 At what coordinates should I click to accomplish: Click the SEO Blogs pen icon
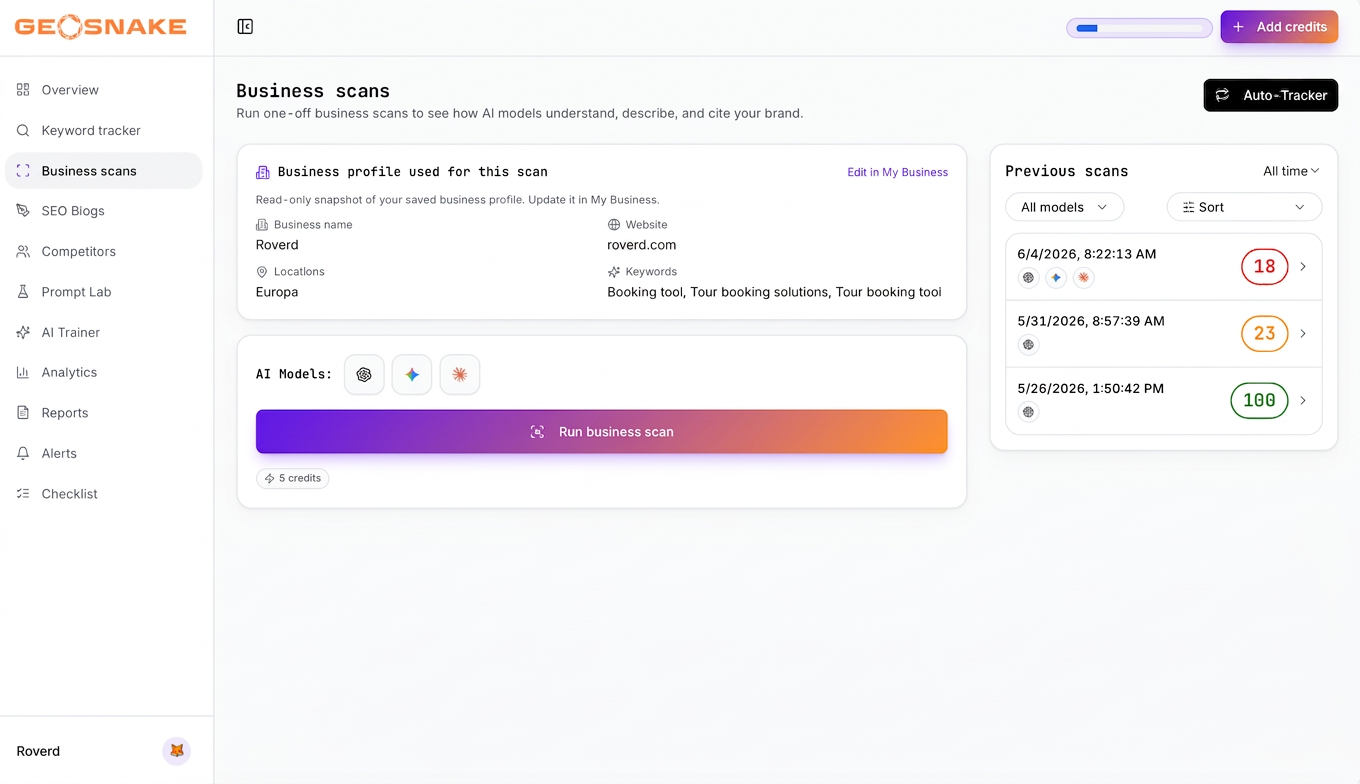tap(23, 211)
